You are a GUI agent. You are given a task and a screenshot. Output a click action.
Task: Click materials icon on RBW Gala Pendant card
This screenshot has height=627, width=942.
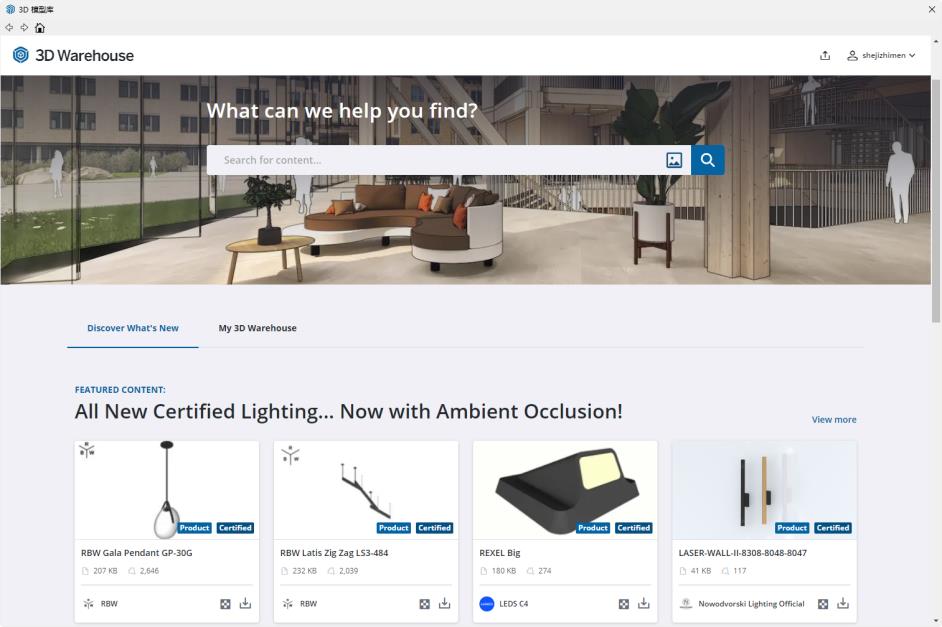[x=225, y=604]
